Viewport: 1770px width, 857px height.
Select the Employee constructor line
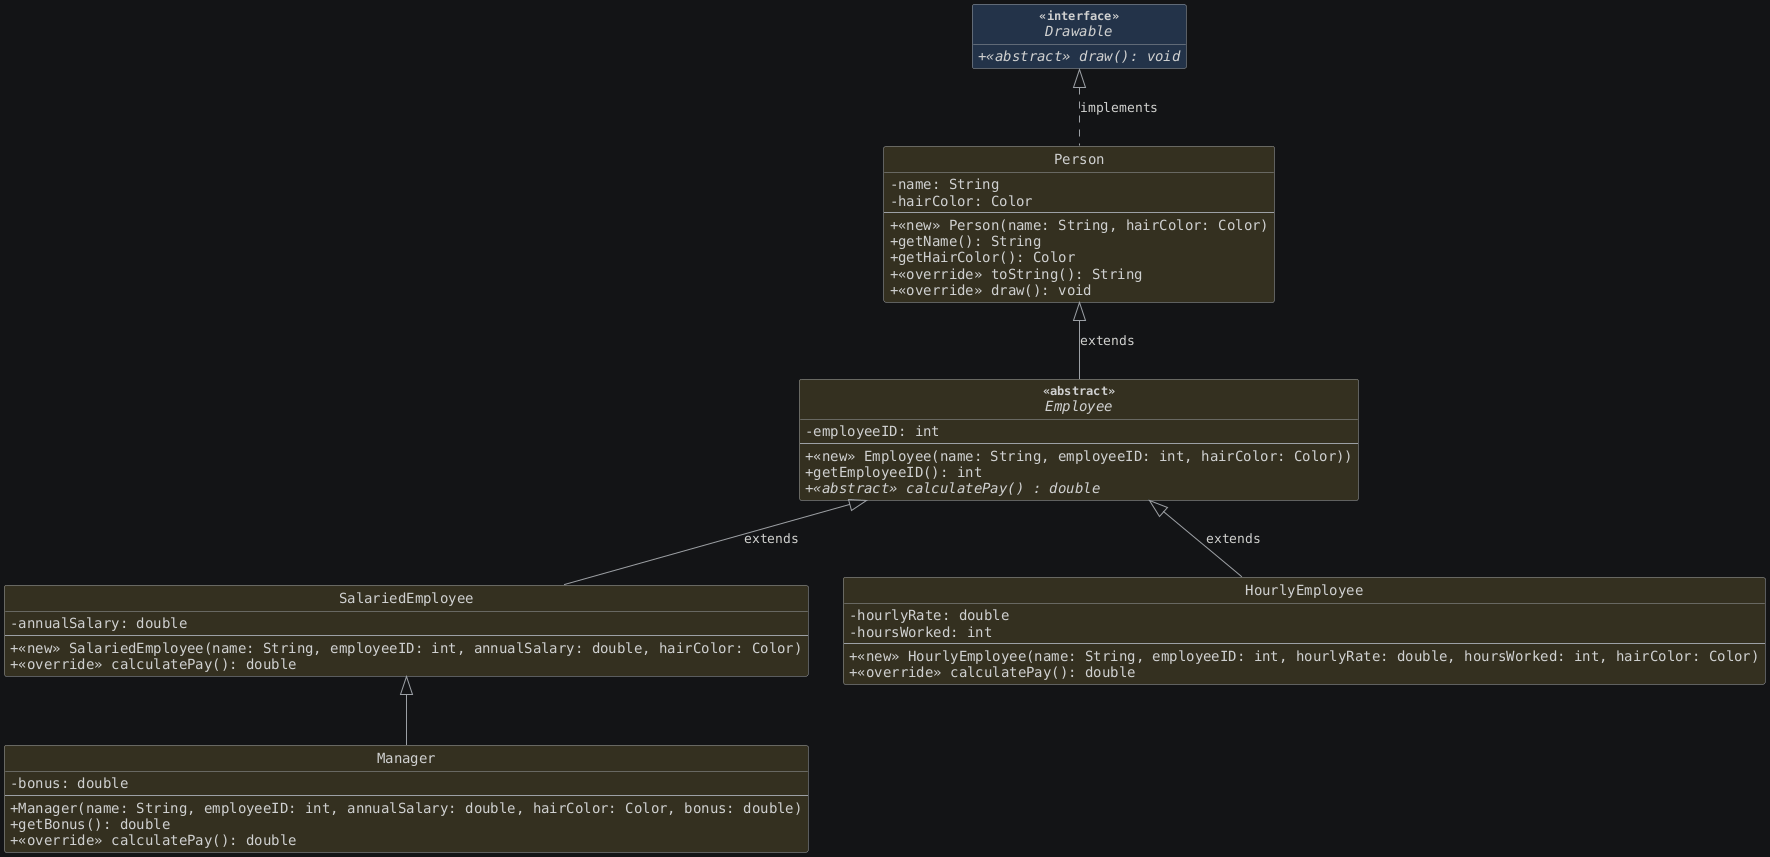click(1078, 456)
